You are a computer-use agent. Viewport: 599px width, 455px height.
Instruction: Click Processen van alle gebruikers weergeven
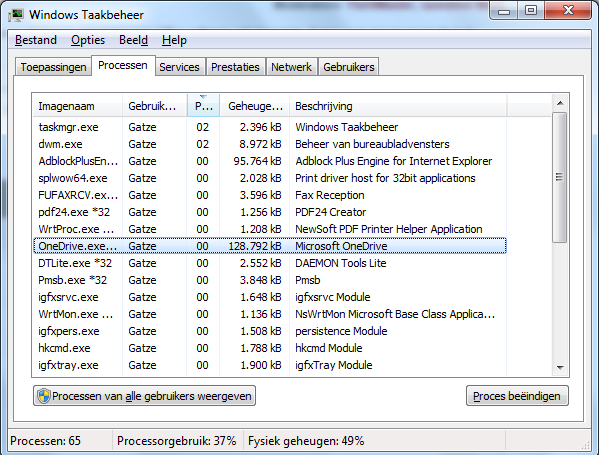pos(144,396)
